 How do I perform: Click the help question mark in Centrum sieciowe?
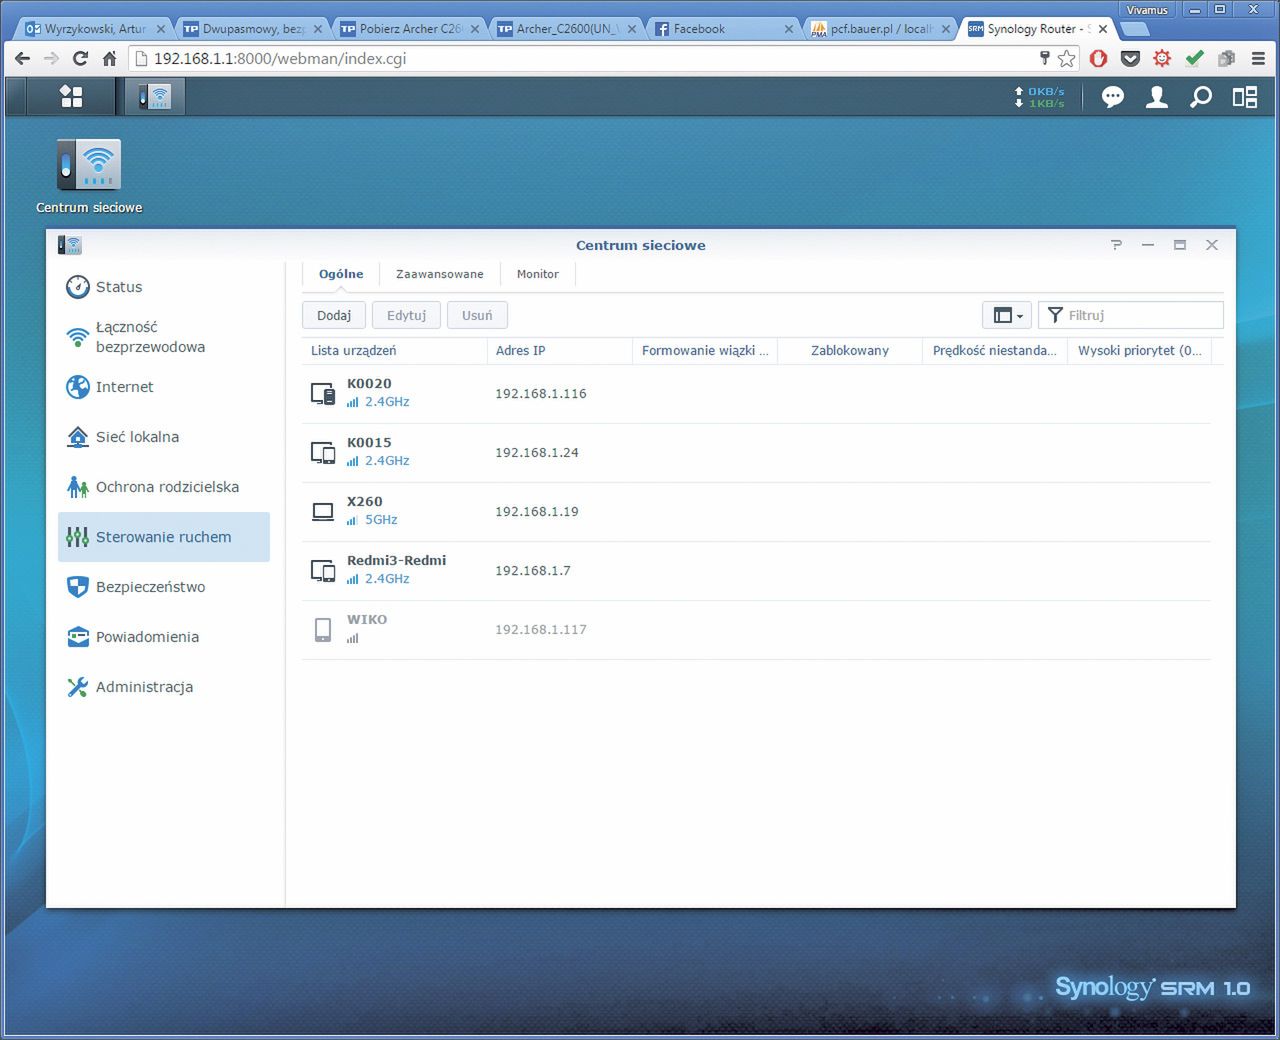tap(1116, 245)
